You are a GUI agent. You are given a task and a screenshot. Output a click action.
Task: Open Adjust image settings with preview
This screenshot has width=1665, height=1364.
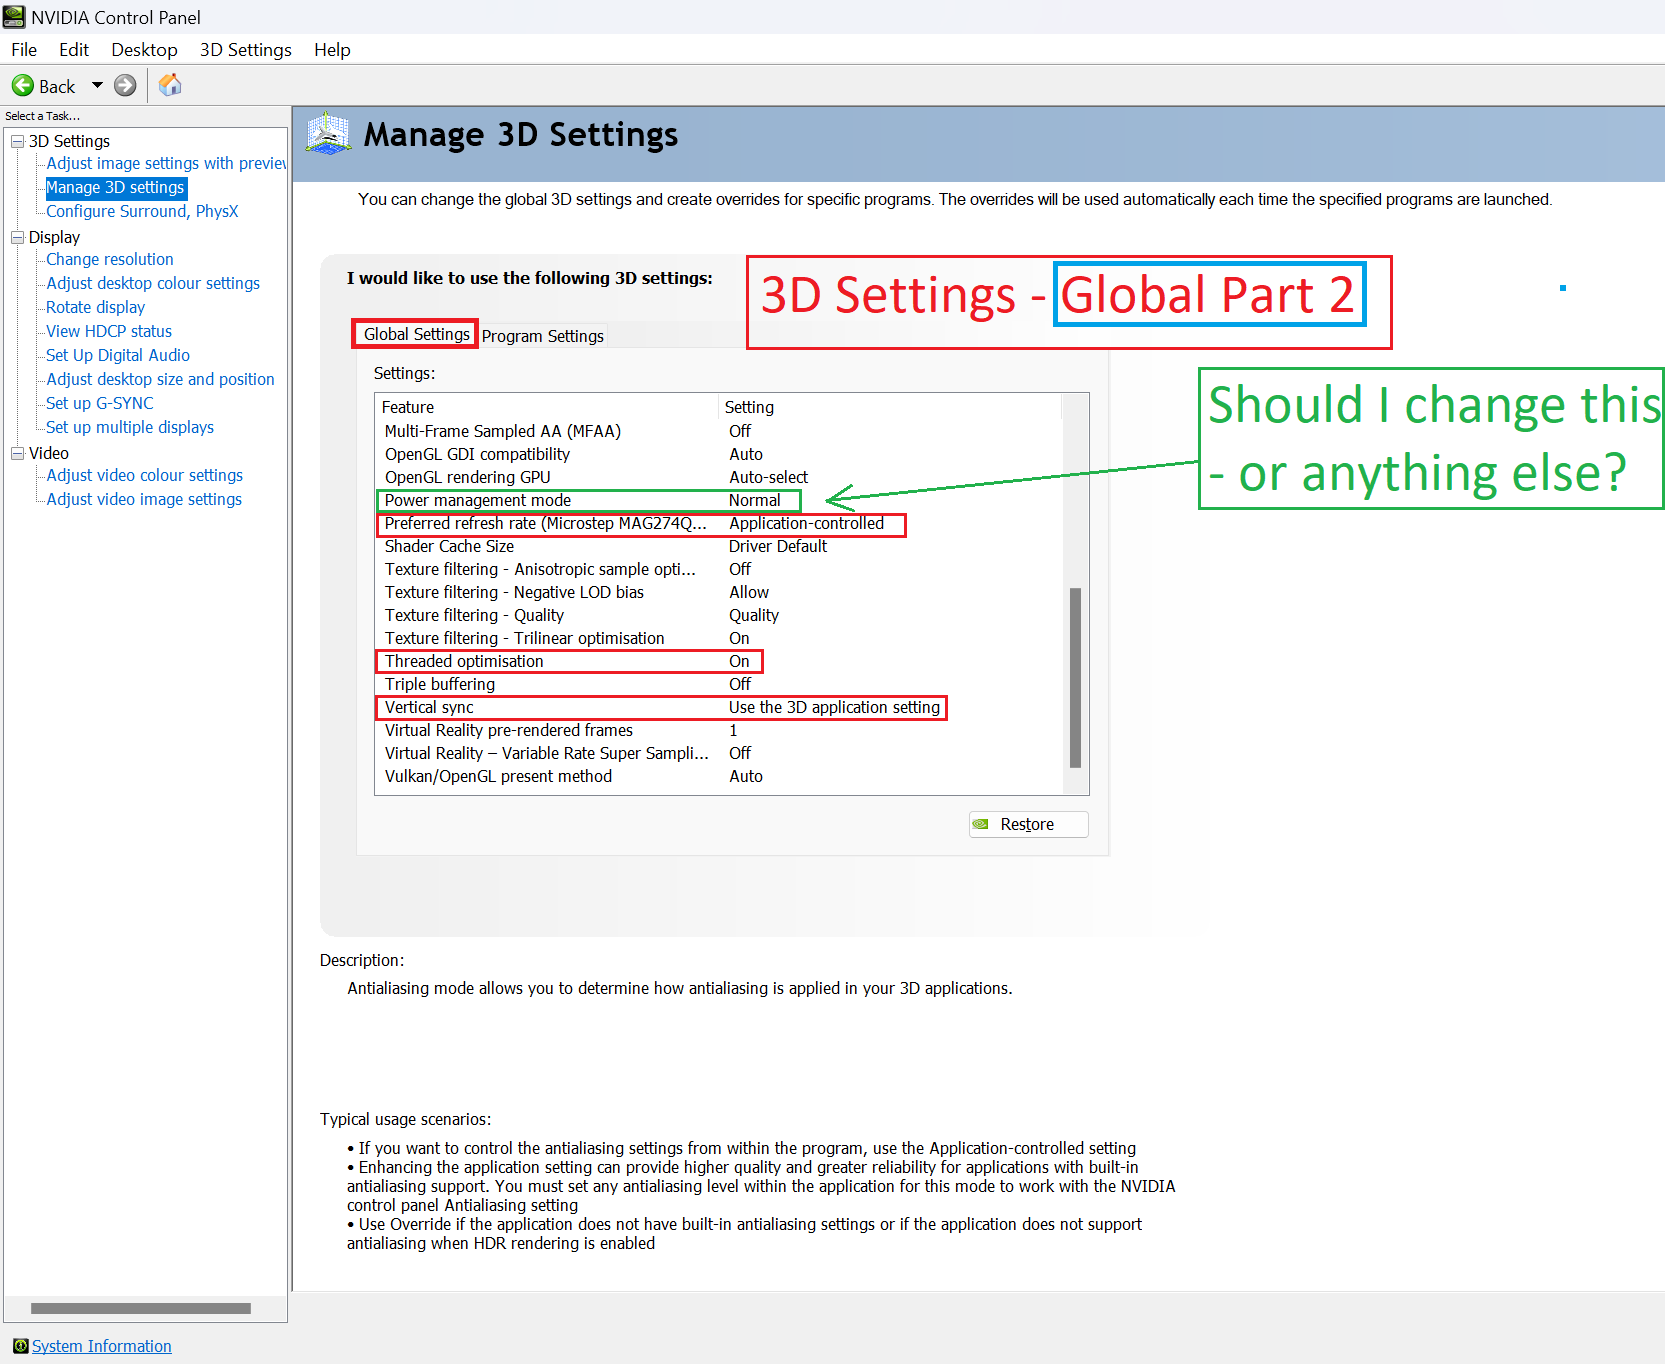(x=166, y=163)
